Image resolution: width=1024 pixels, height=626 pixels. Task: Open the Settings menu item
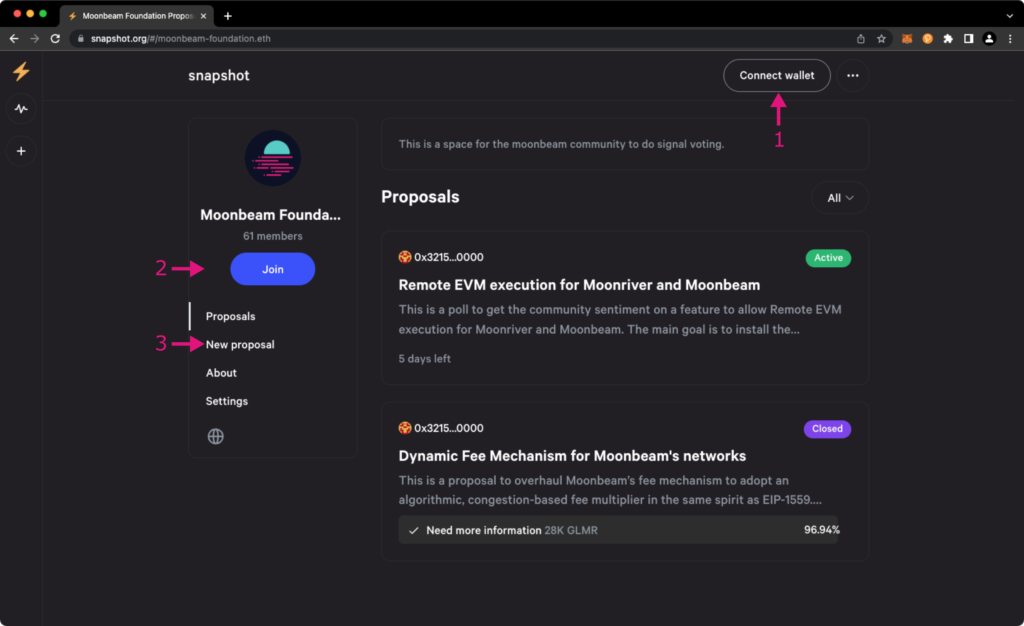[227, 401]
